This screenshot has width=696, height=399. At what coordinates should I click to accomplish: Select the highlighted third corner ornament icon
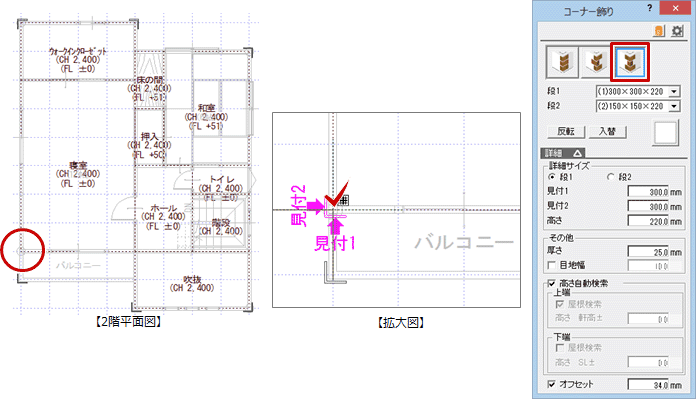[630, 62]
